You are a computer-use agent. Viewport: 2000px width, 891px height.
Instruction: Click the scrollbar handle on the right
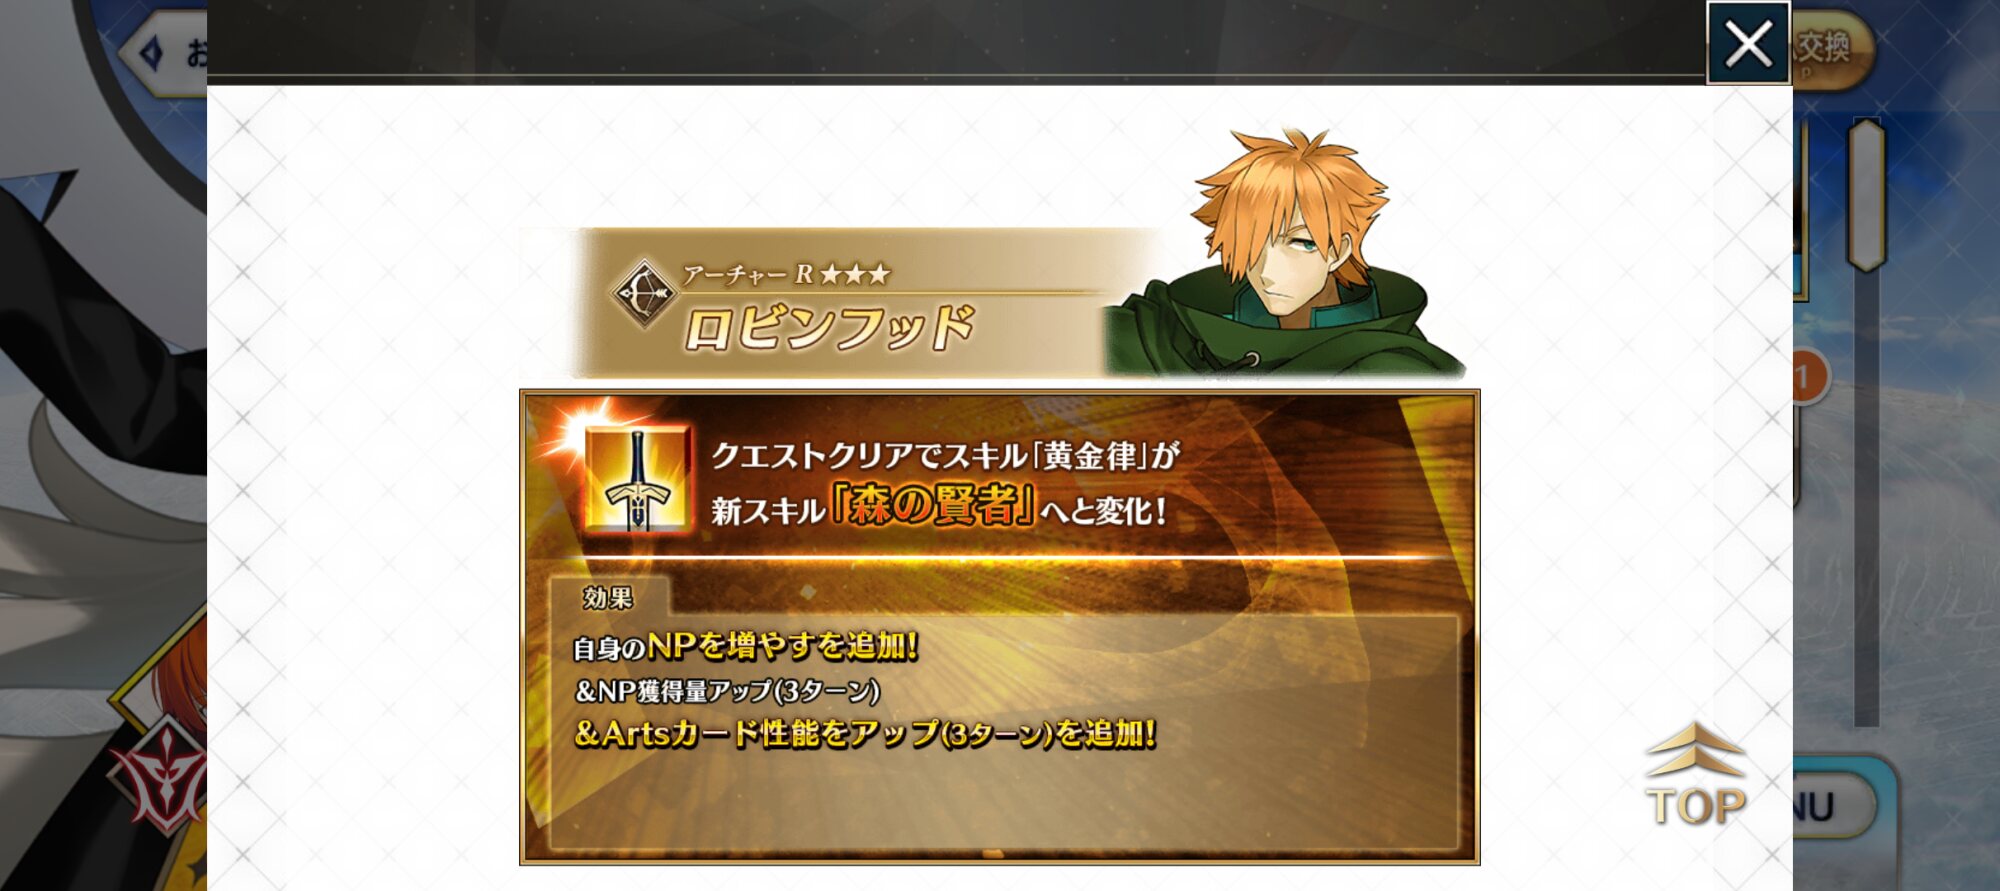(1865, 194)
